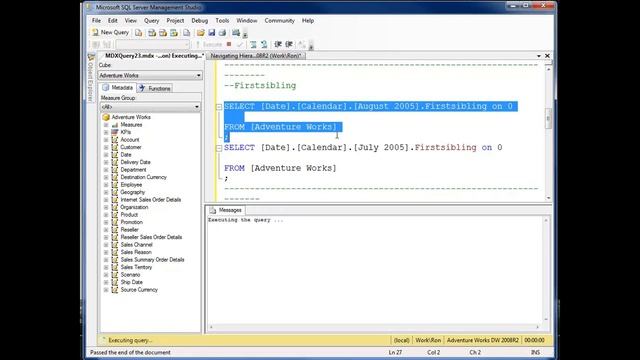Click the Scenario dimension icon
Screen dimensions: 640x360
115,275
